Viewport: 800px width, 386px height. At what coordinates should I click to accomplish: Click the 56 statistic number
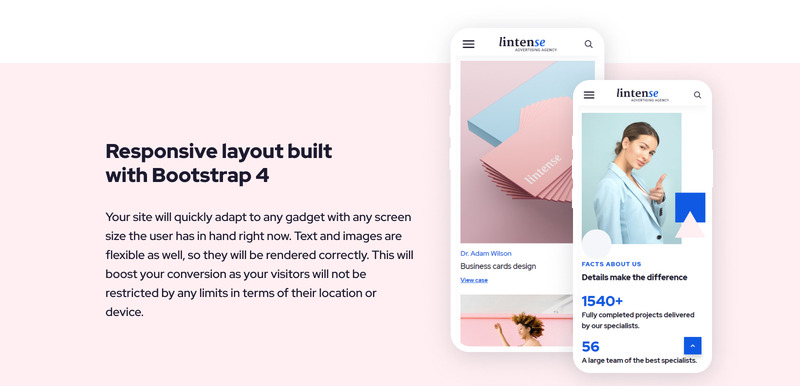click(x=590, y=347)
